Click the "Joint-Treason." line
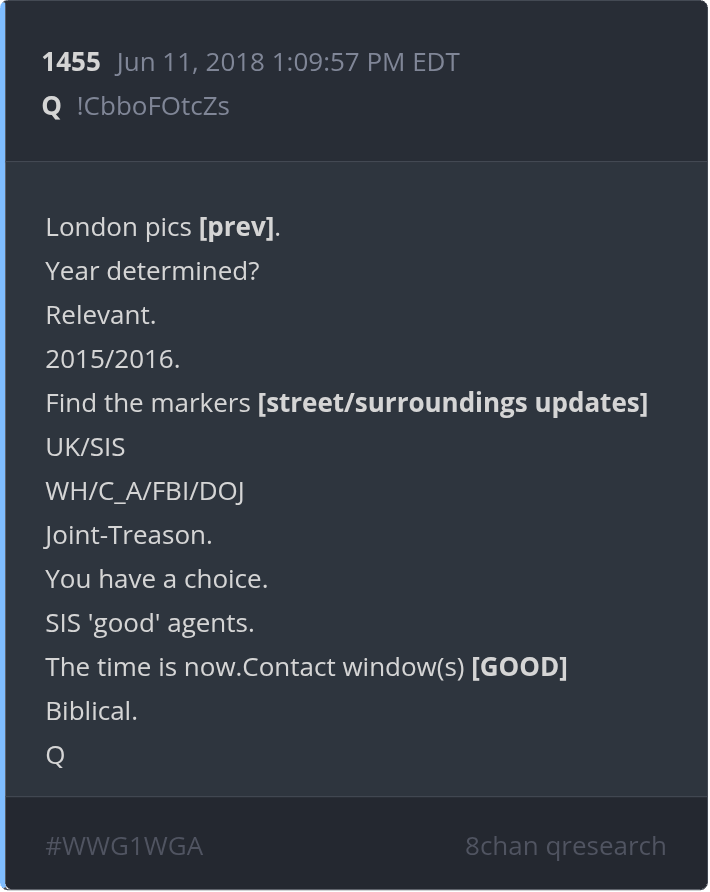The width and height of the screenshot is (710, 892). click(x=129, y=535)
